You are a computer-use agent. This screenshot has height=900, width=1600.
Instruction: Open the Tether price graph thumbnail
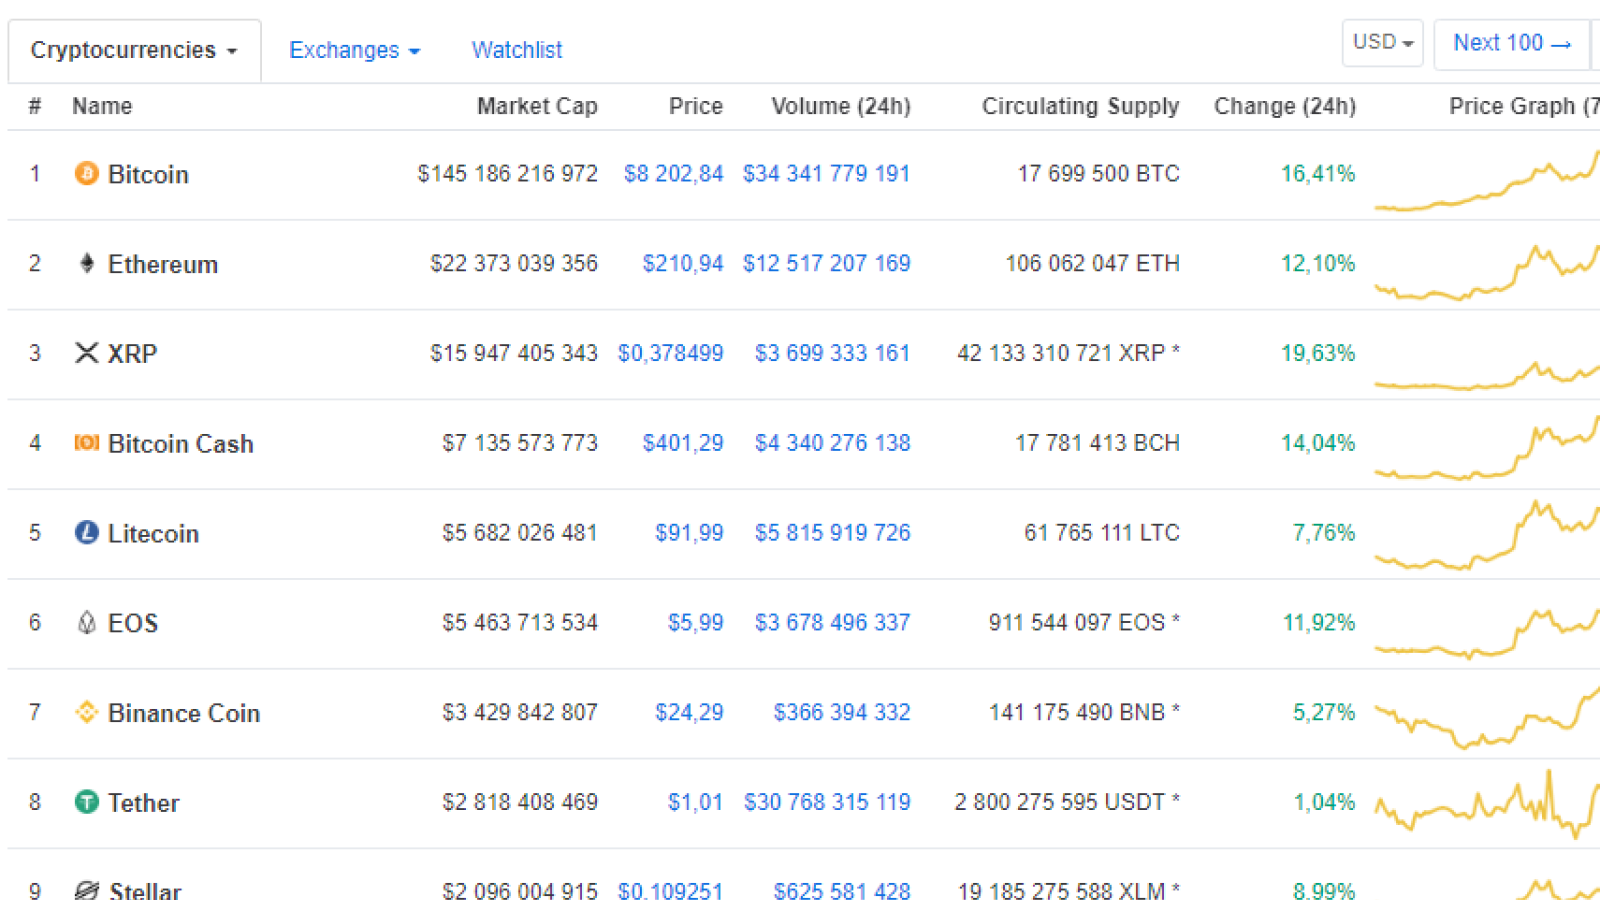pos(1487,804)
